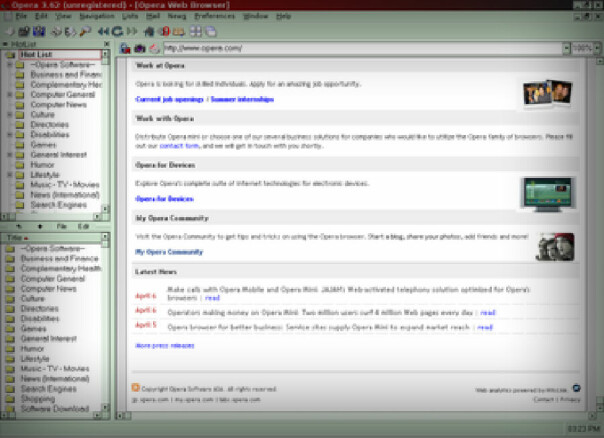Click the round web analytics badge icon in footer
The image size is (604, 438).
pyautogui.click(x=576, y=388)
